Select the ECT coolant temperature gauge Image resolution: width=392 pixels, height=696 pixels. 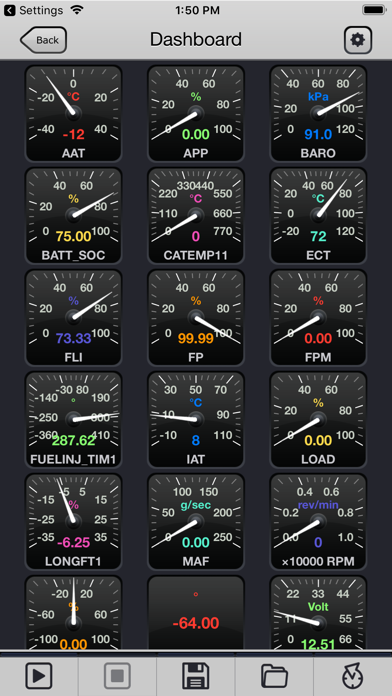click(318, 216)
